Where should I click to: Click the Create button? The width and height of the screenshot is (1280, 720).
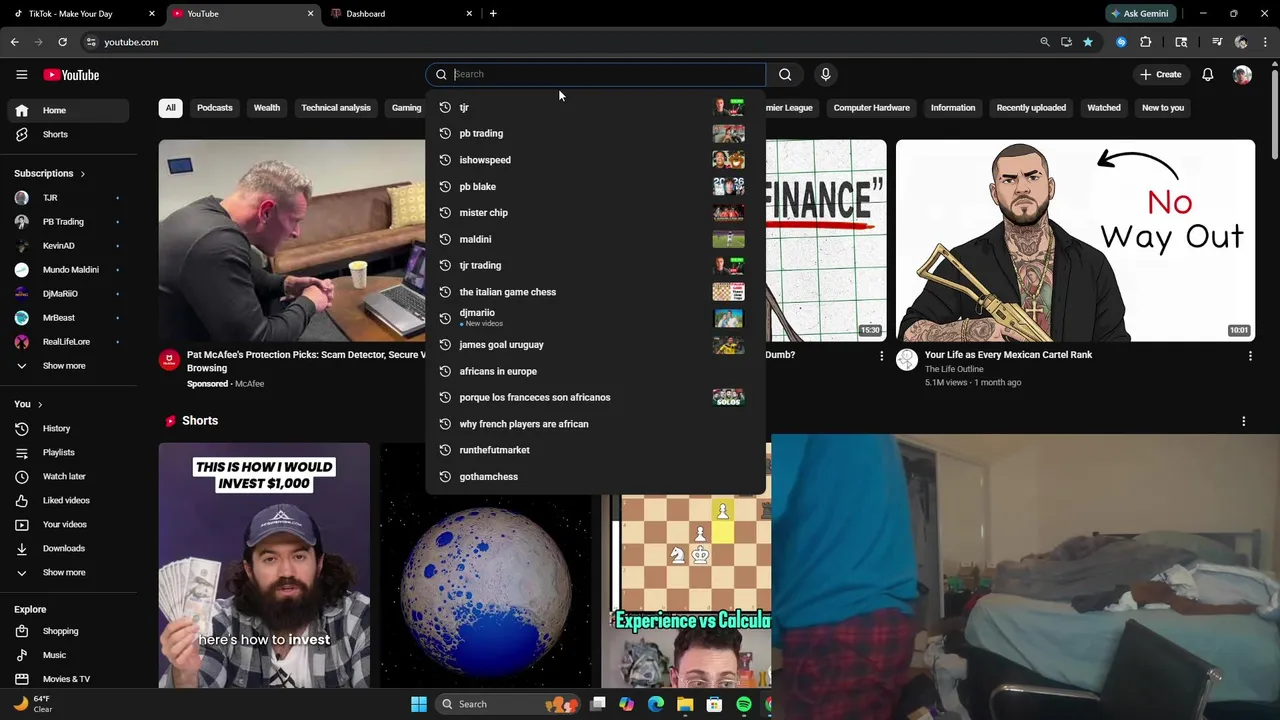click(1160, 75)
